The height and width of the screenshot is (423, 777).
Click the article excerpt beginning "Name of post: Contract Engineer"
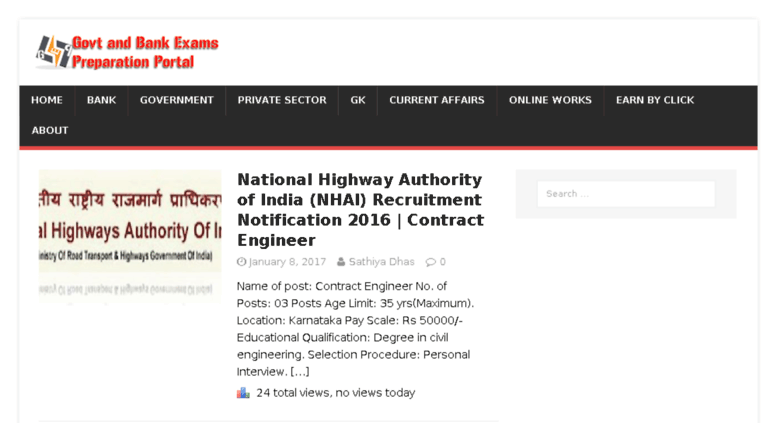(355, 329)
